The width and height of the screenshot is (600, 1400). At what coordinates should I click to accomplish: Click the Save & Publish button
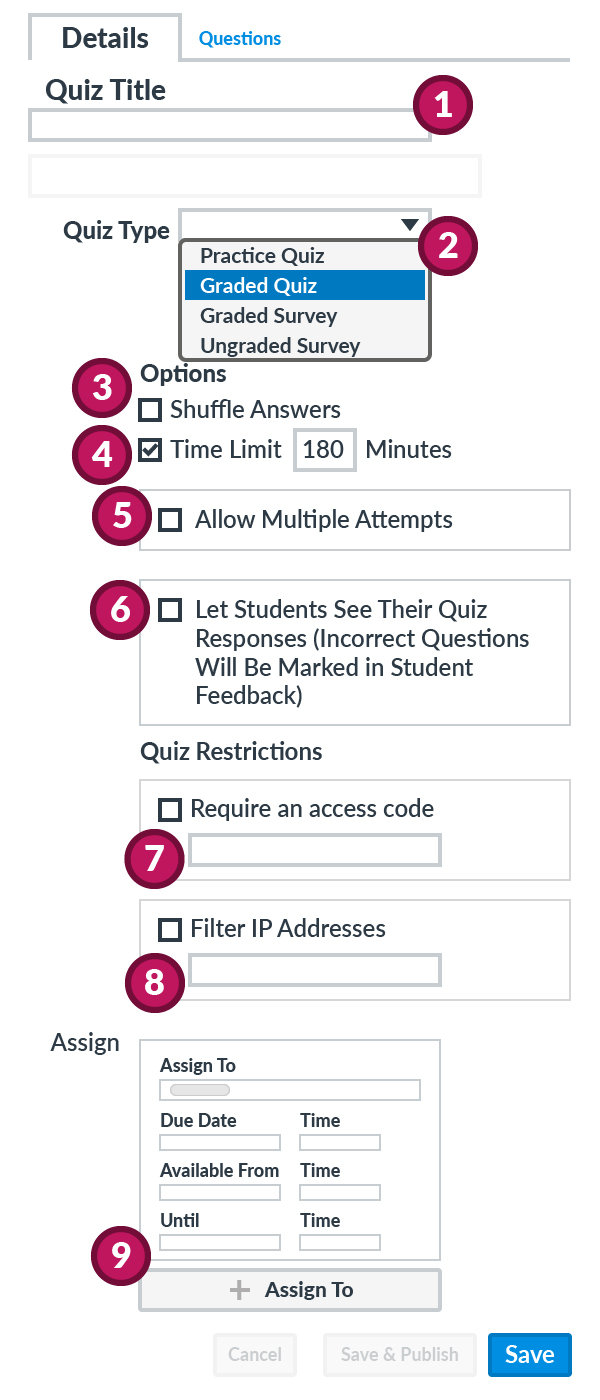[x=399, y=1355]
